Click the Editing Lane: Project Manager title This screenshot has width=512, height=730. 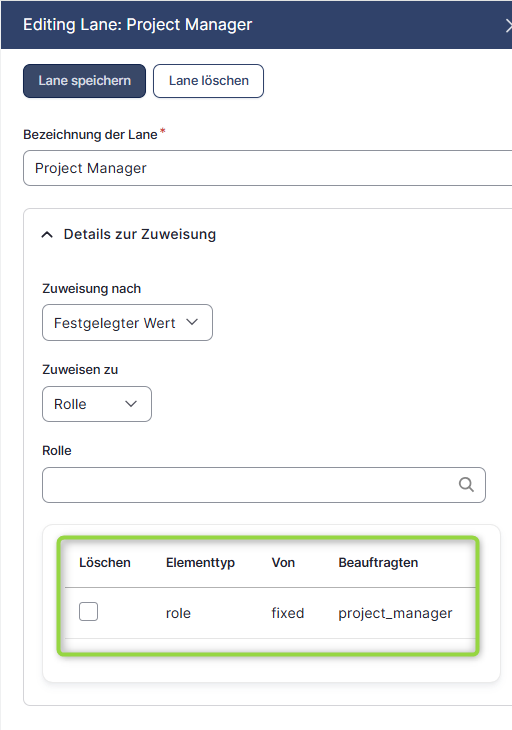click(137, 25)
